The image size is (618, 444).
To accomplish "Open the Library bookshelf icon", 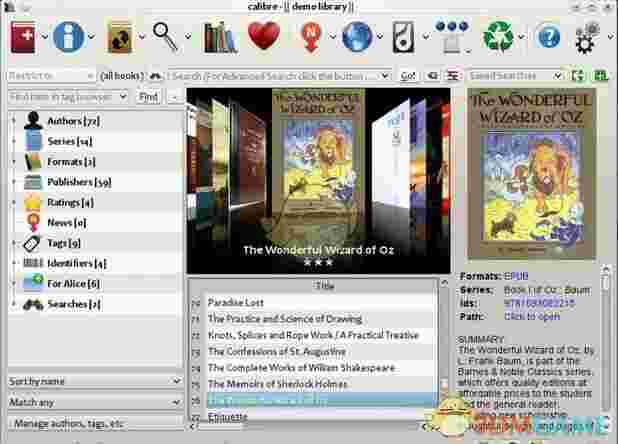I will click(x=220, y=37).
